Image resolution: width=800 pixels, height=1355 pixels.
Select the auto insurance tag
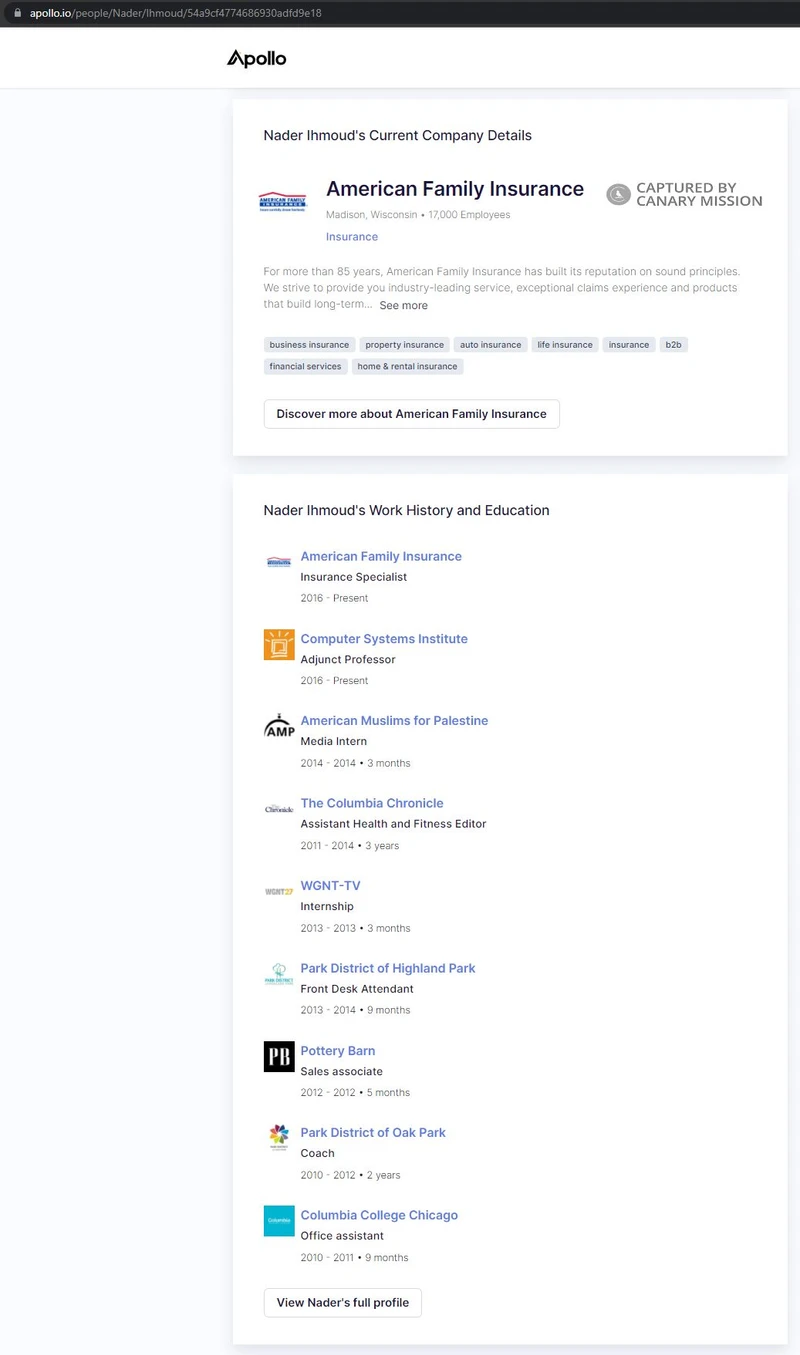(491, 345)
